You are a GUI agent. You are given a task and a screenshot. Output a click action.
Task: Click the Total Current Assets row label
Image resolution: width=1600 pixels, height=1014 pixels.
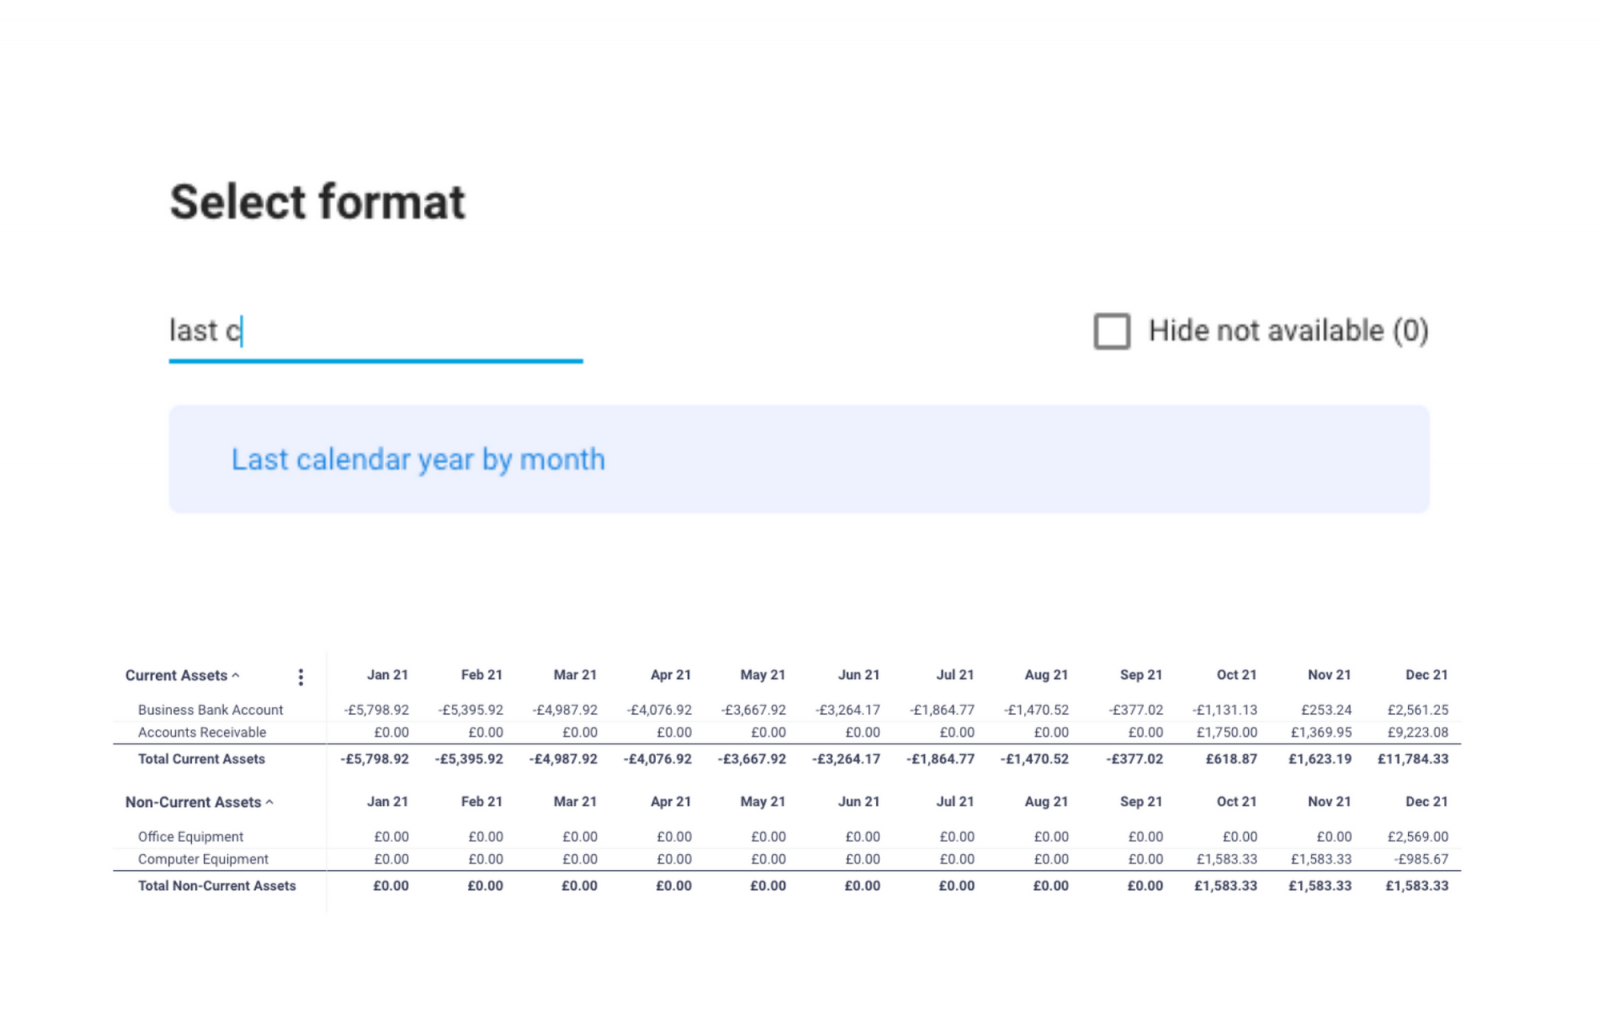[201, 759]
